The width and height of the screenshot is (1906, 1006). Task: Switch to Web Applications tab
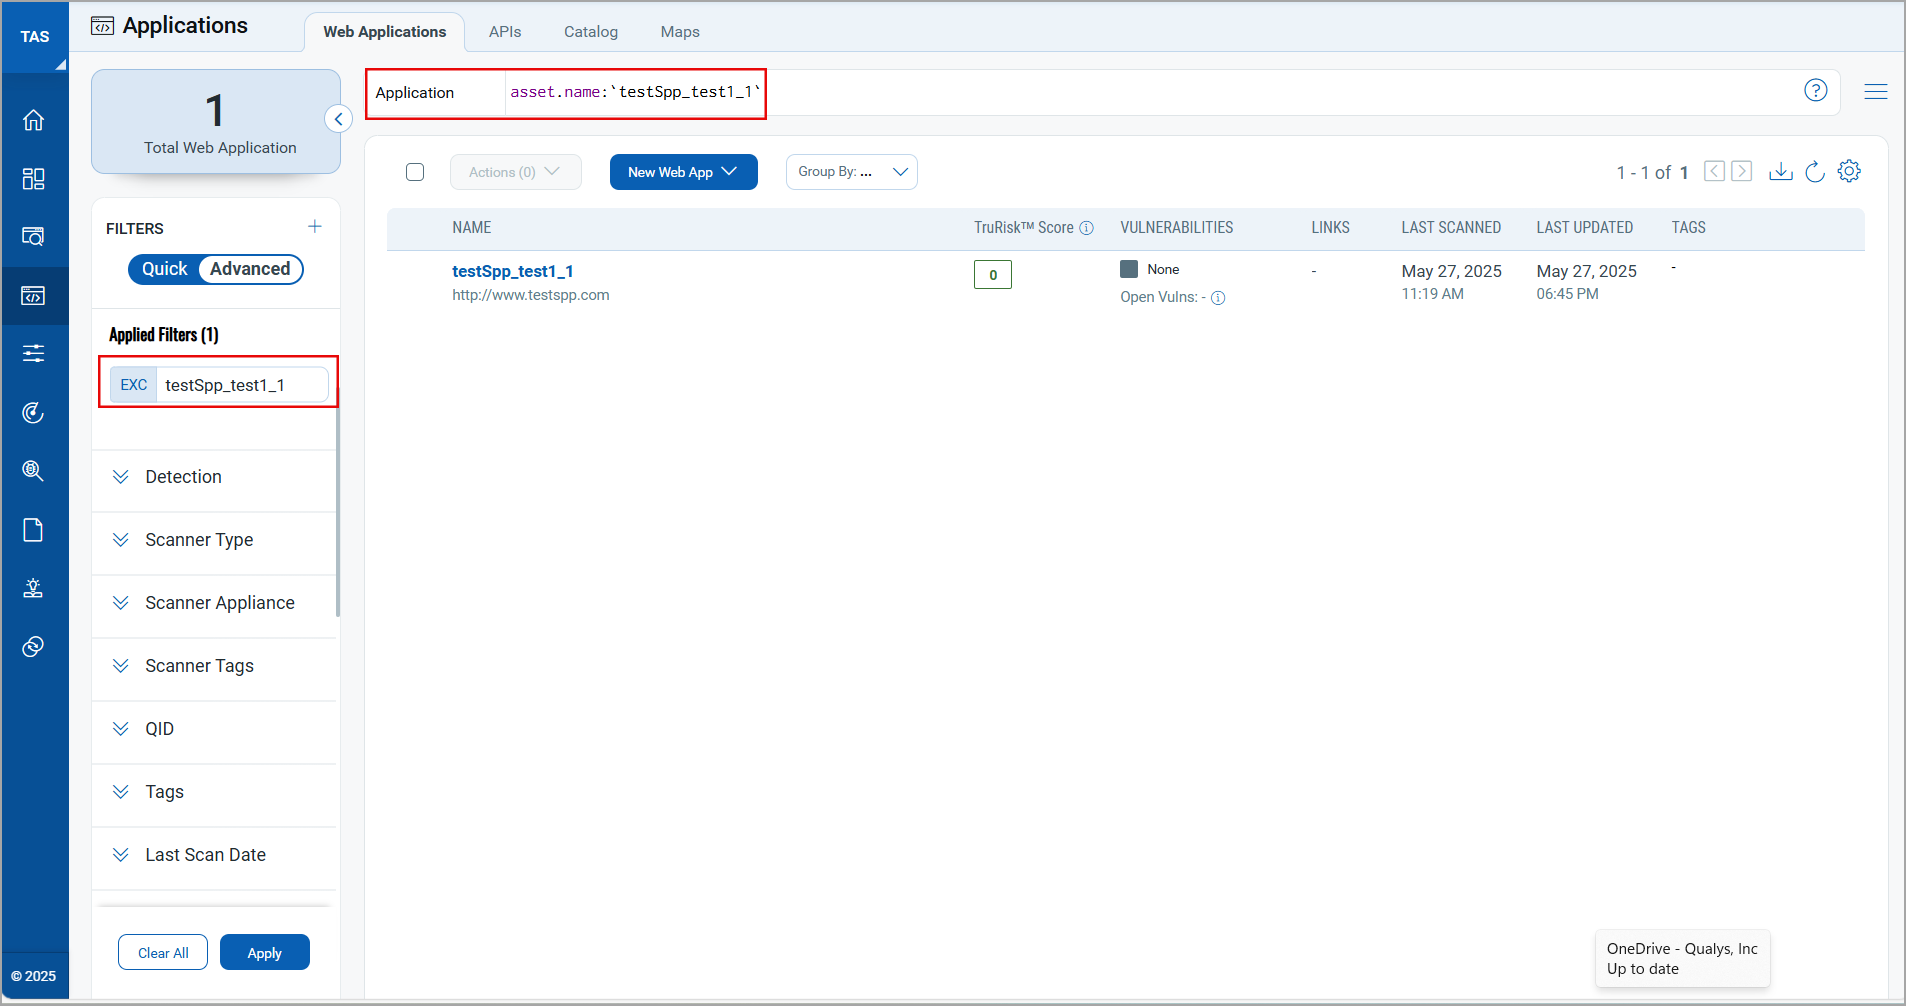tap(384, 32)
